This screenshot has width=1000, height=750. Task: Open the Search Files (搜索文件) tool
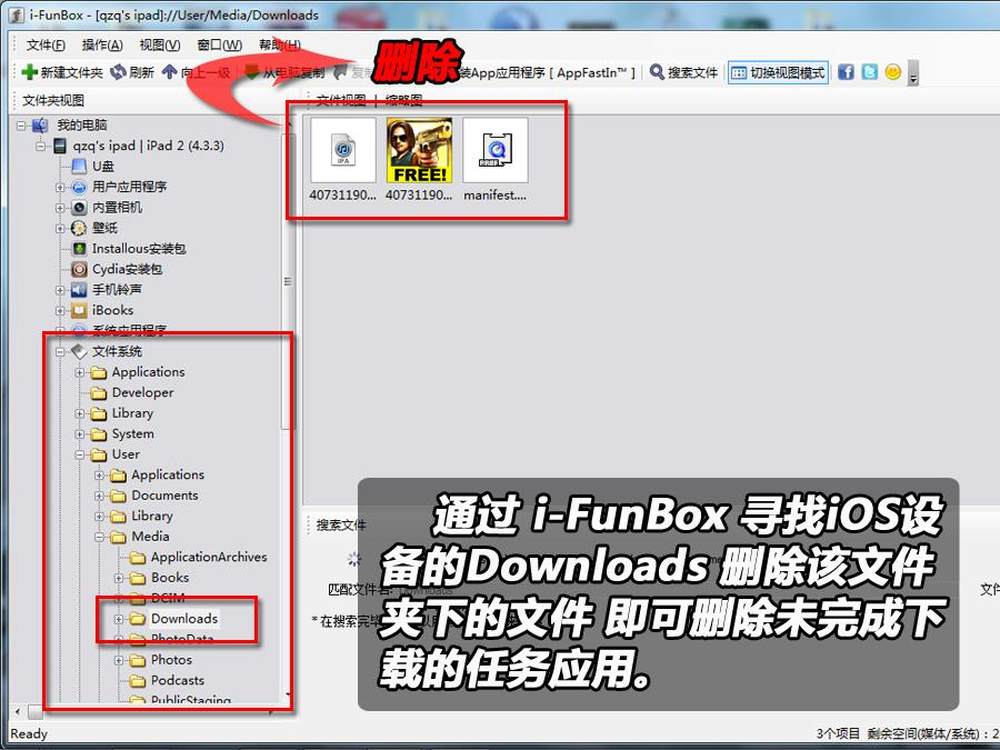[684, 73]
